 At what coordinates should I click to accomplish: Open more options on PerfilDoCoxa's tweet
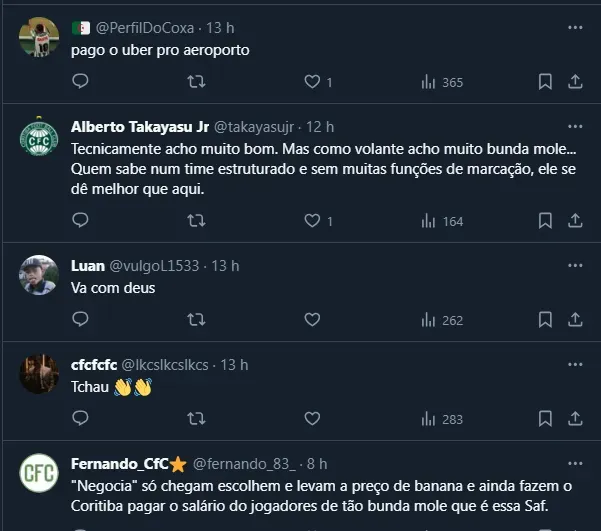574,27
